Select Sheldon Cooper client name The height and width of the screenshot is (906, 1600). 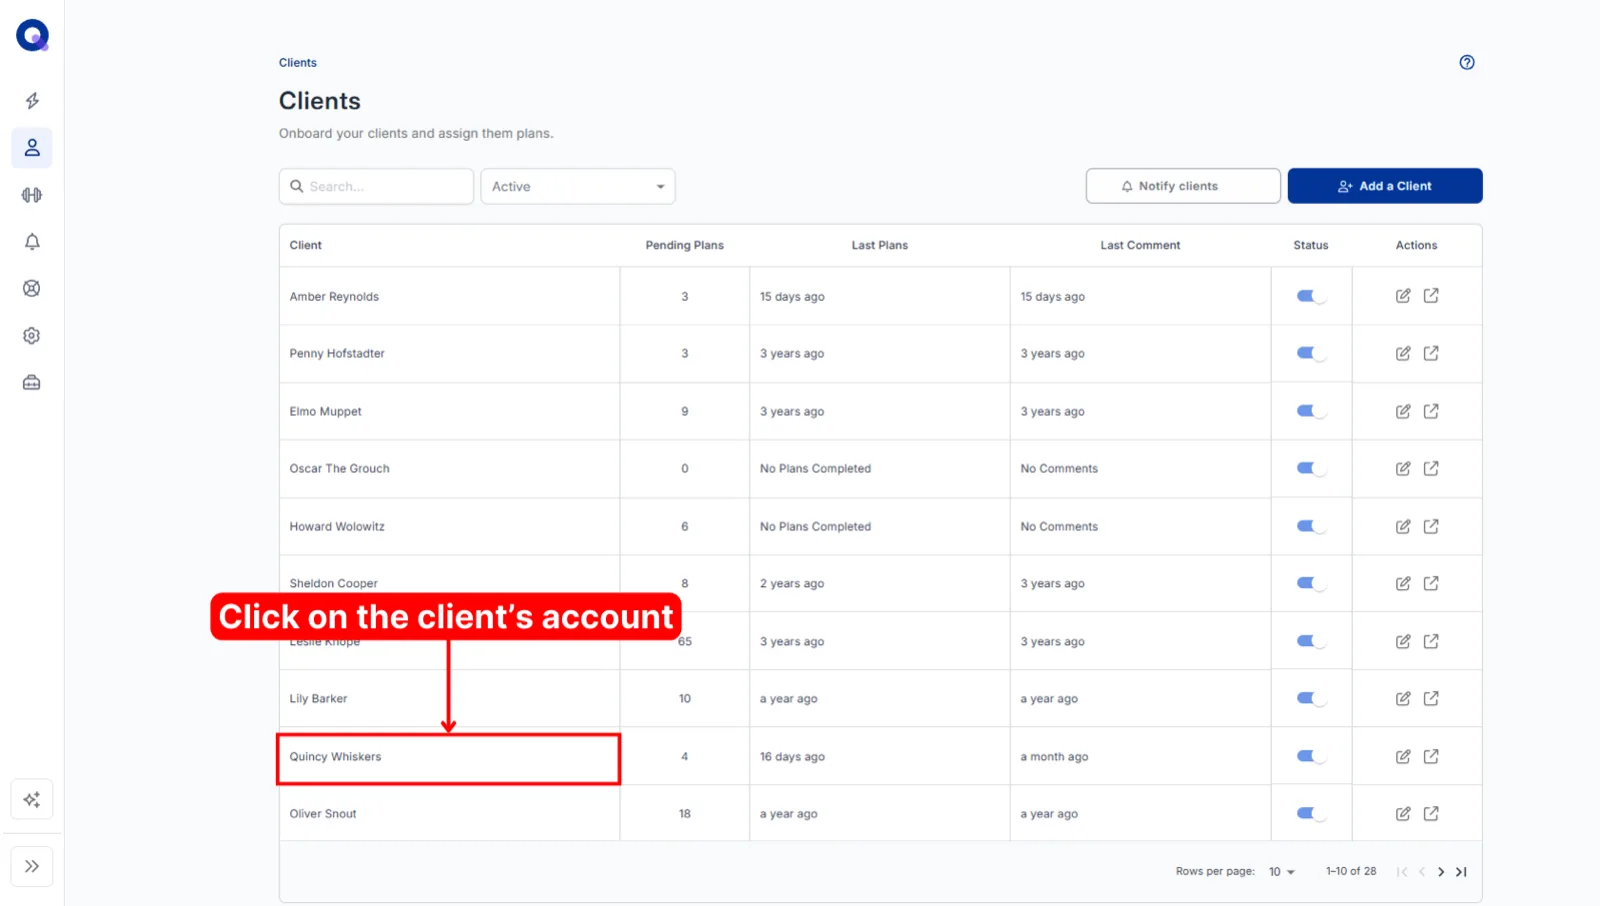tap(334, 584)
